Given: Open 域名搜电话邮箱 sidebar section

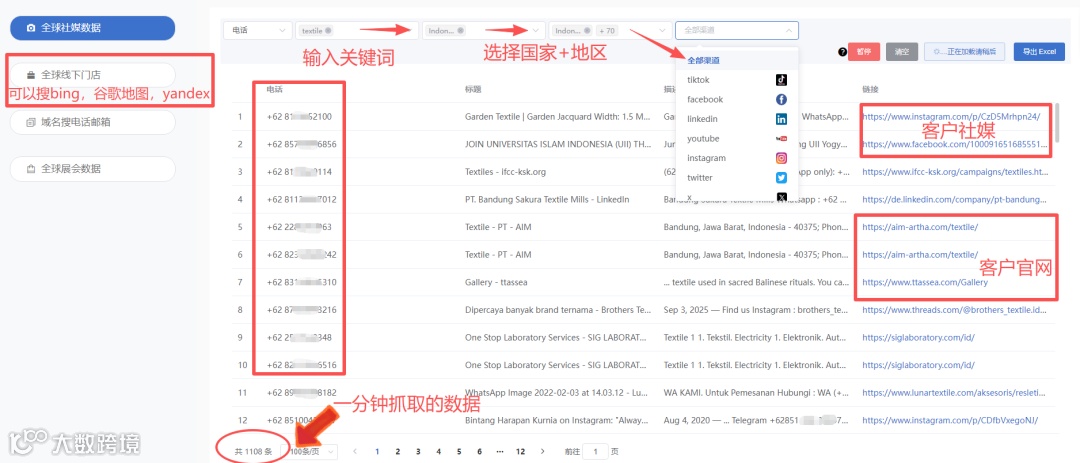Looking at the screenshot, I should (x=92, y=122).
